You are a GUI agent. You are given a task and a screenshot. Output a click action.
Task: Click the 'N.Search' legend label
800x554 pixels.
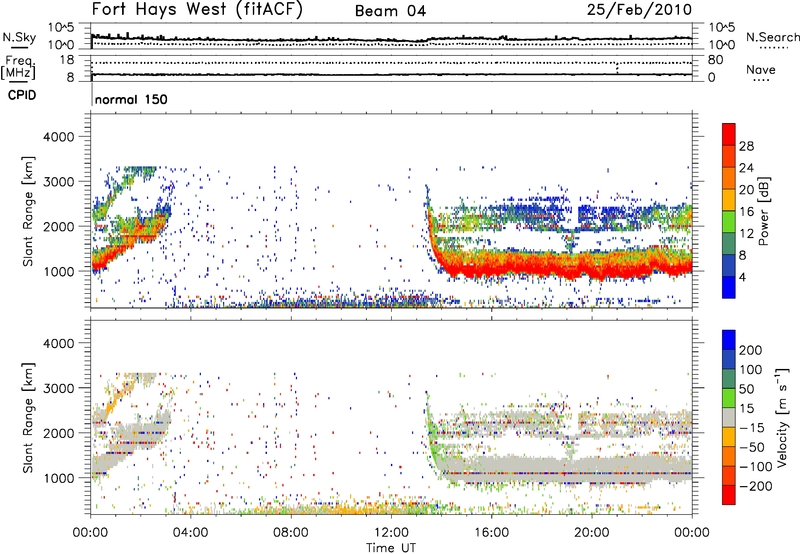(x=772, y=37)
